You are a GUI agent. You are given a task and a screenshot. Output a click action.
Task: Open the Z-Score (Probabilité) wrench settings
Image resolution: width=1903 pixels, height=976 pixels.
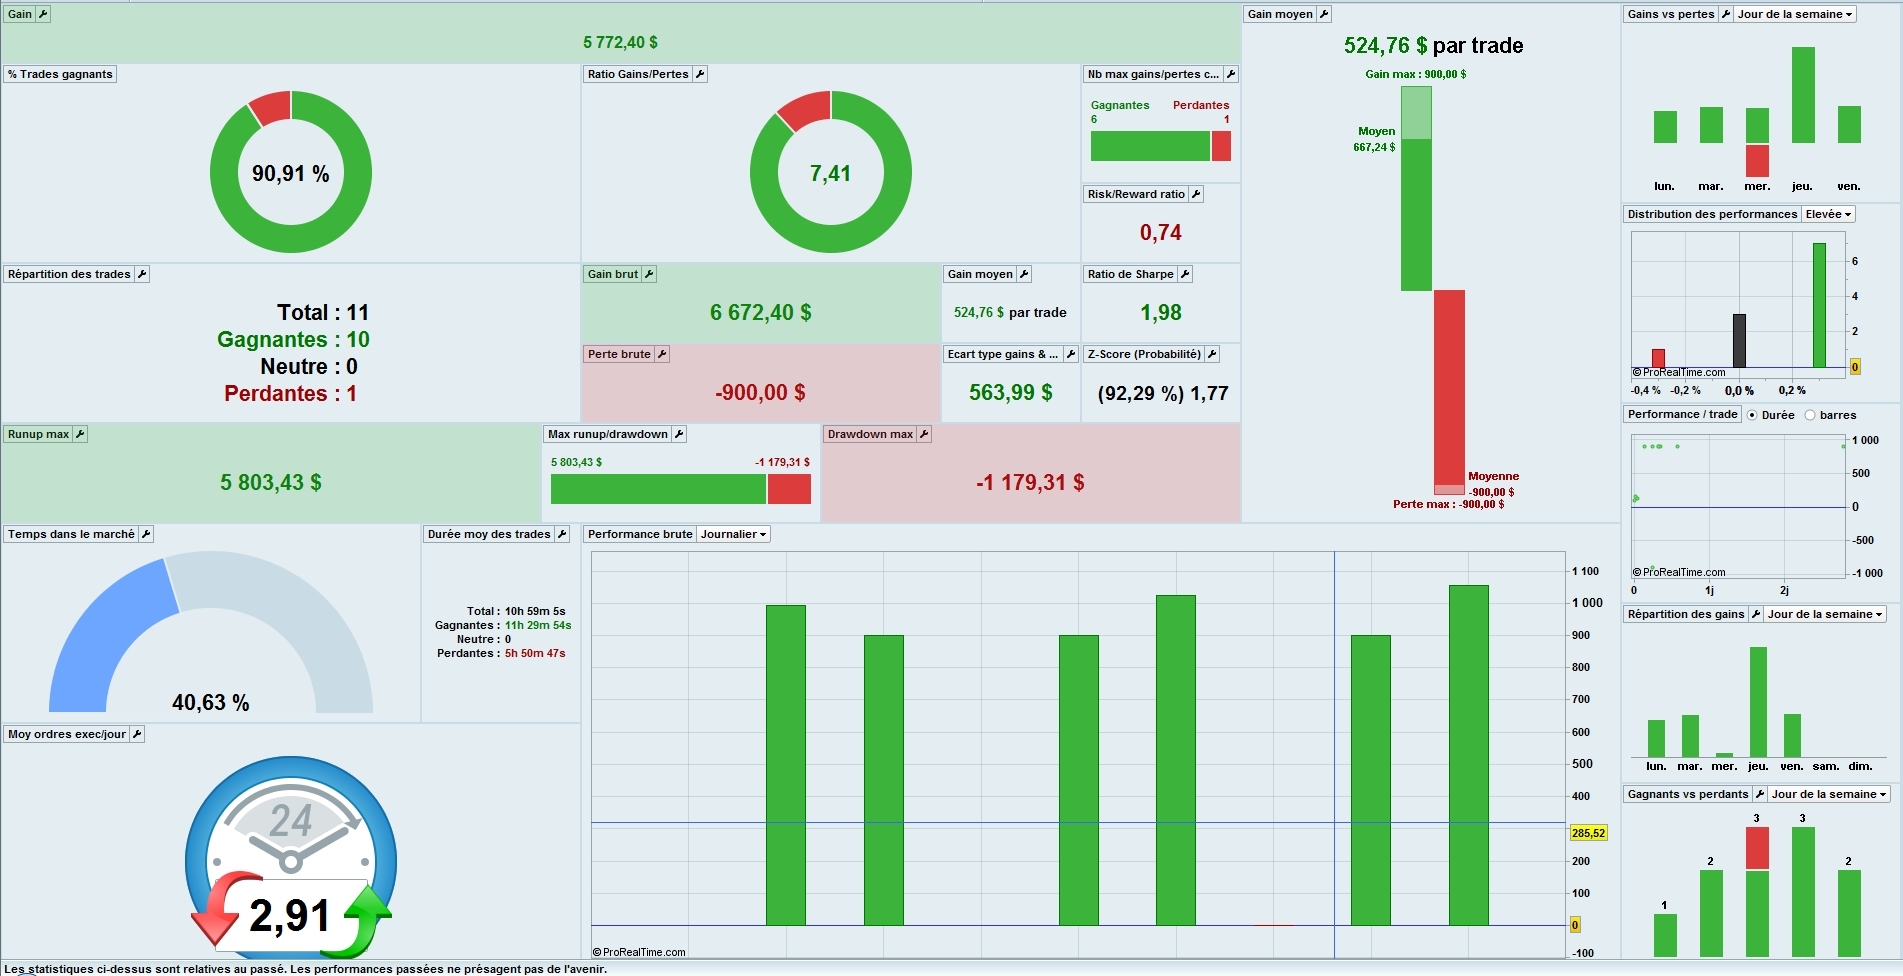coord(1212,354)
